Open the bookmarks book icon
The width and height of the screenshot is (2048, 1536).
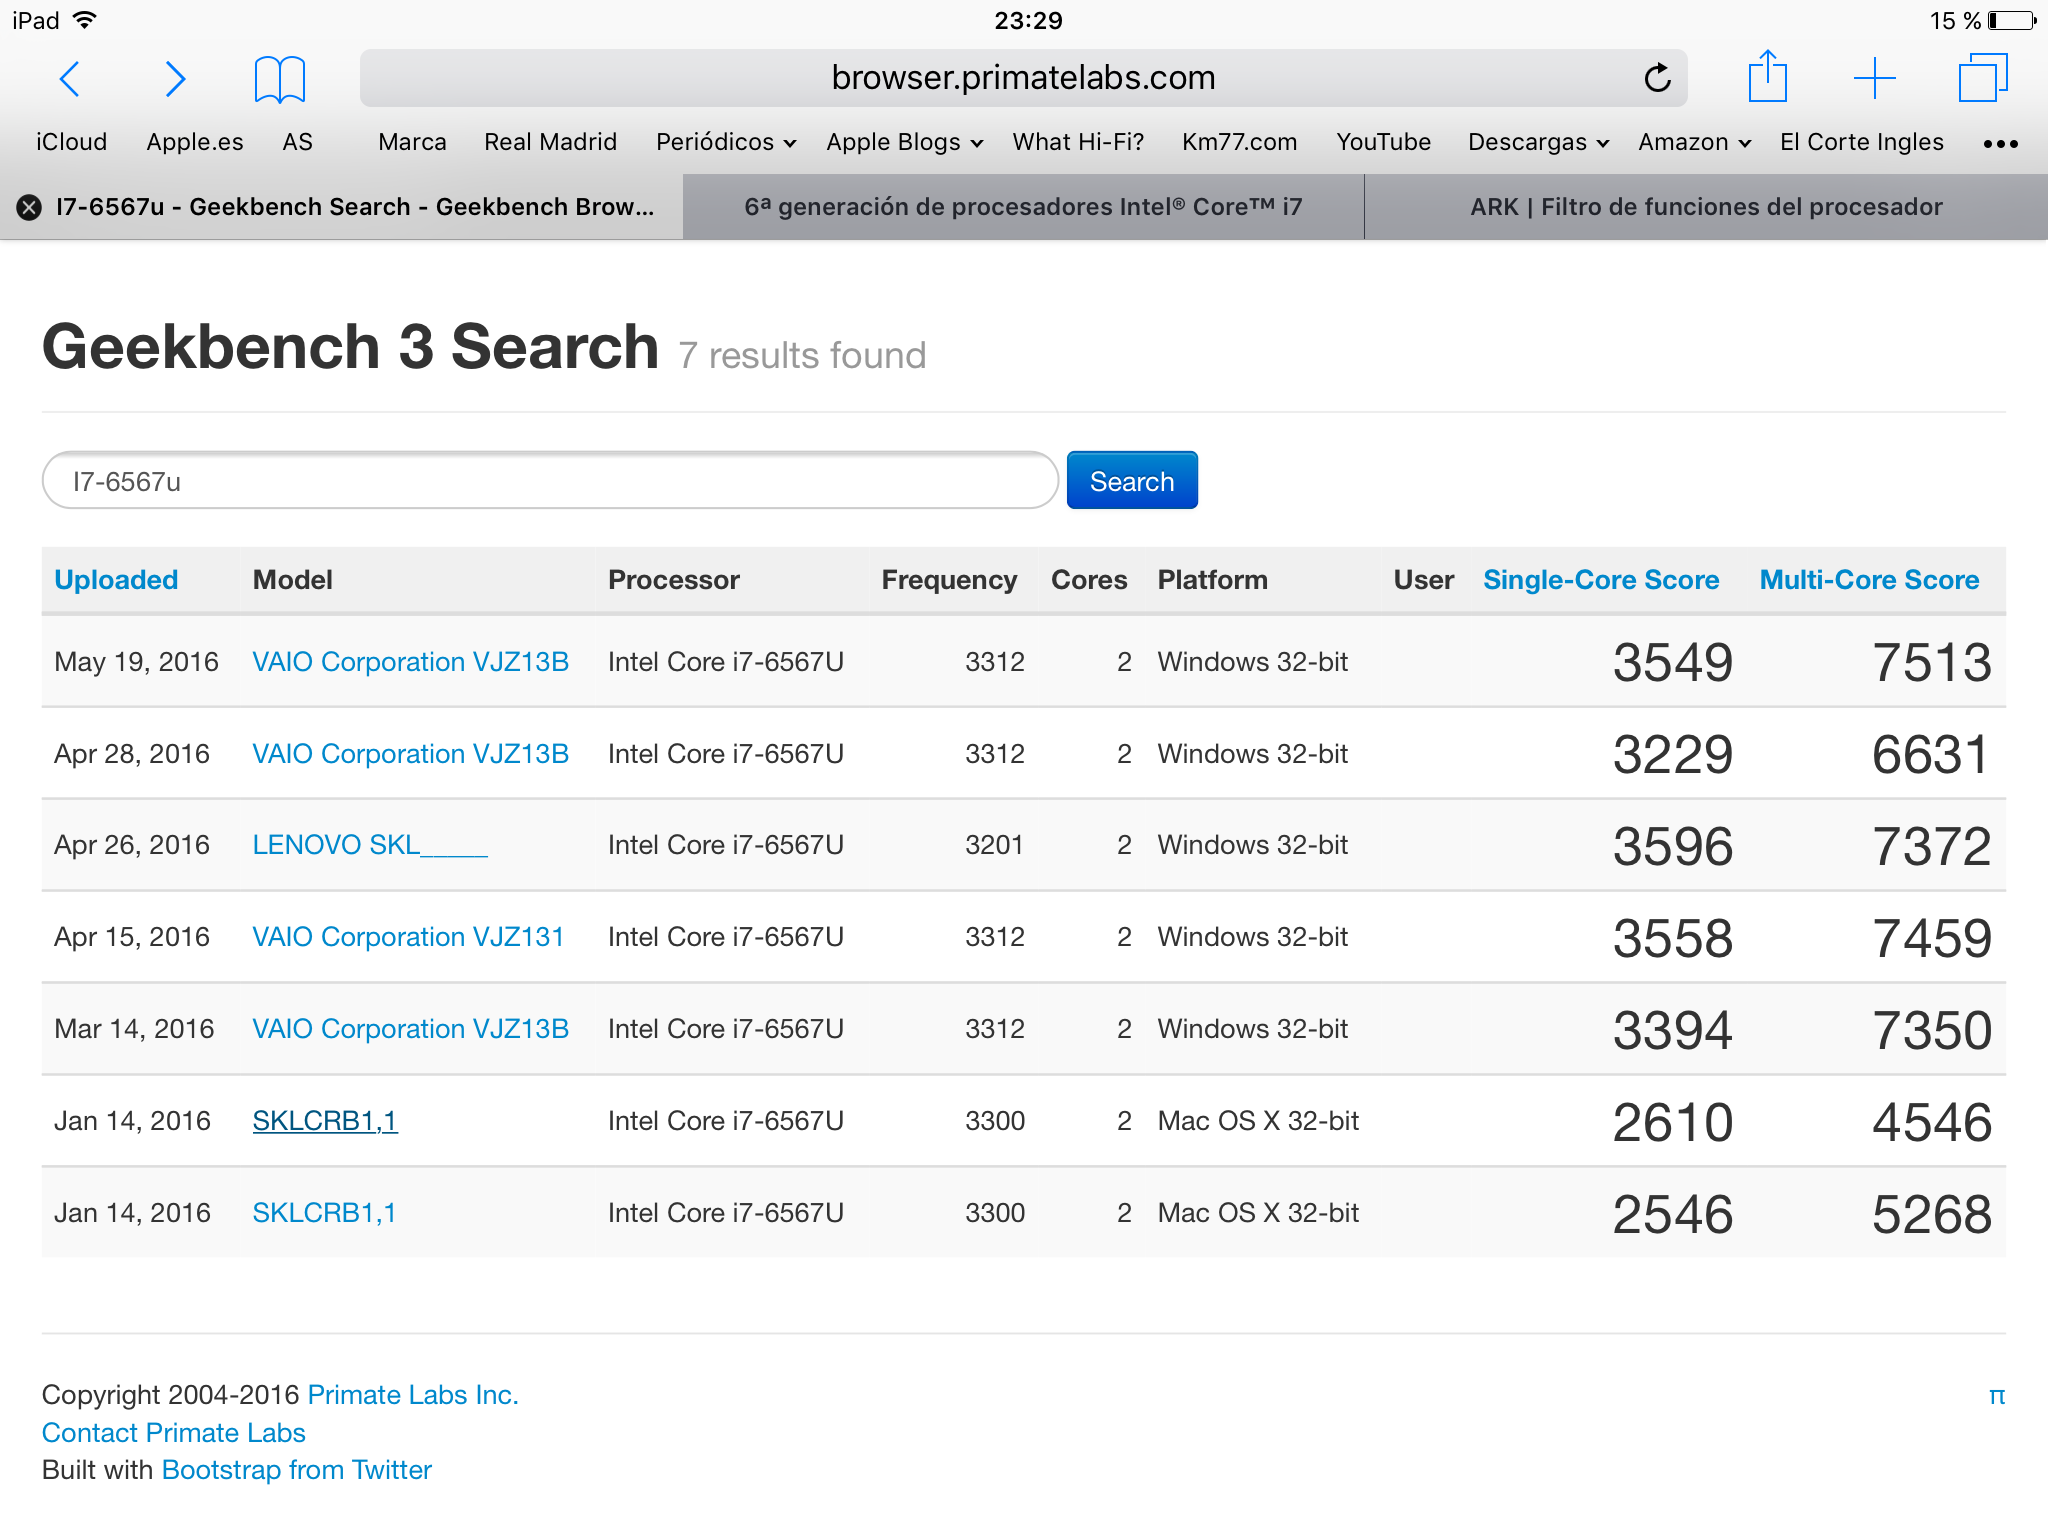pos(279,79)
